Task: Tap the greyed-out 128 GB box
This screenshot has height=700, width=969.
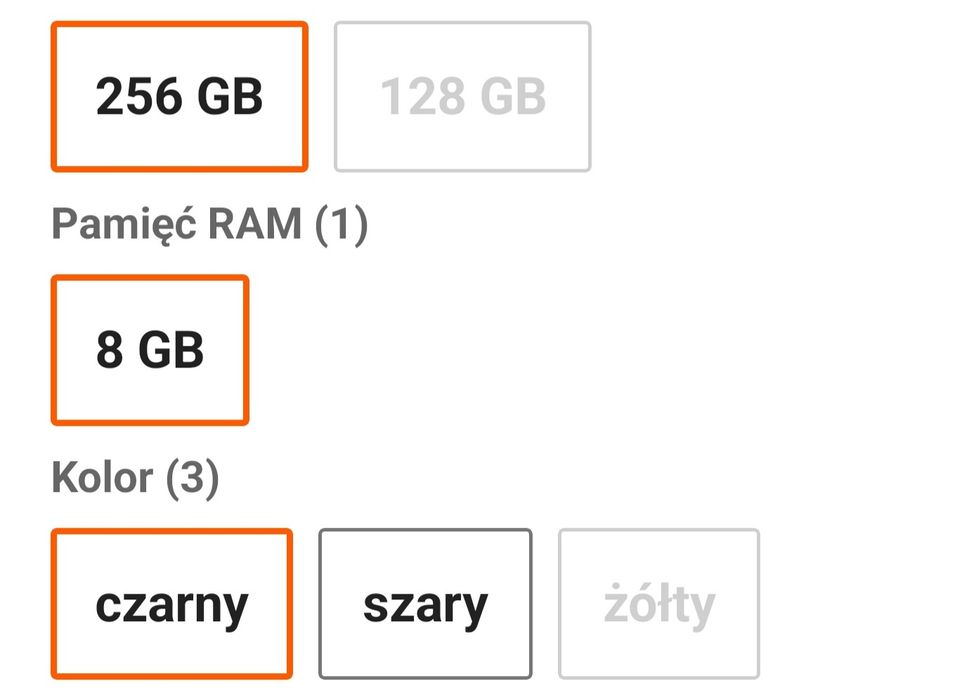Action: (x=463, y=97)
